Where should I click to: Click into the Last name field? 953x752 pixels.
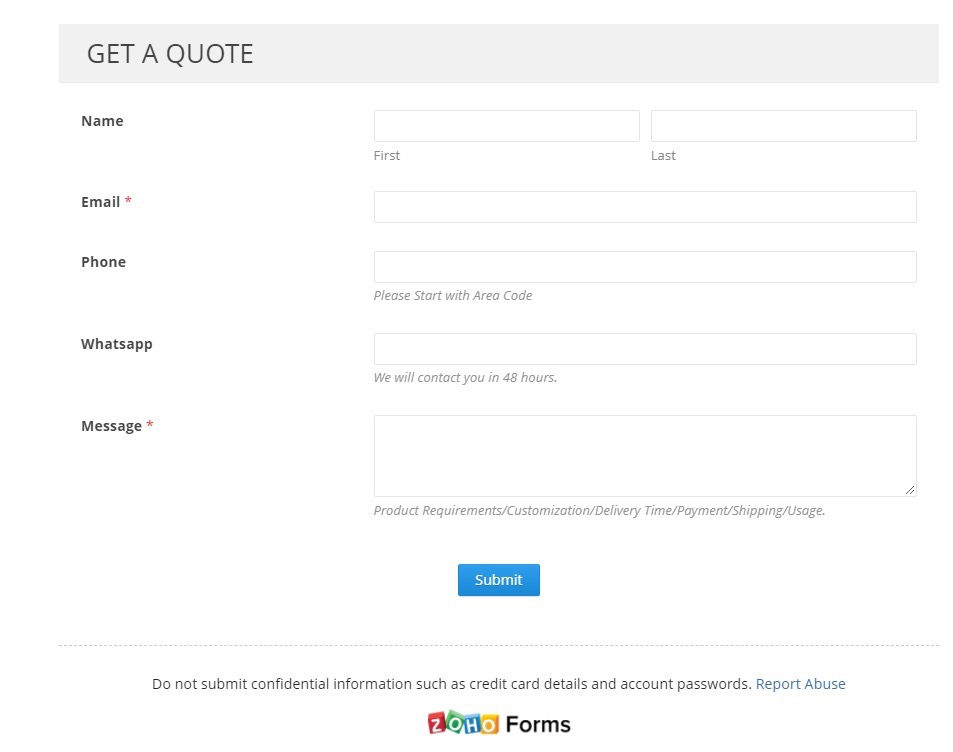pyautogui.click(x=783, y=126)
